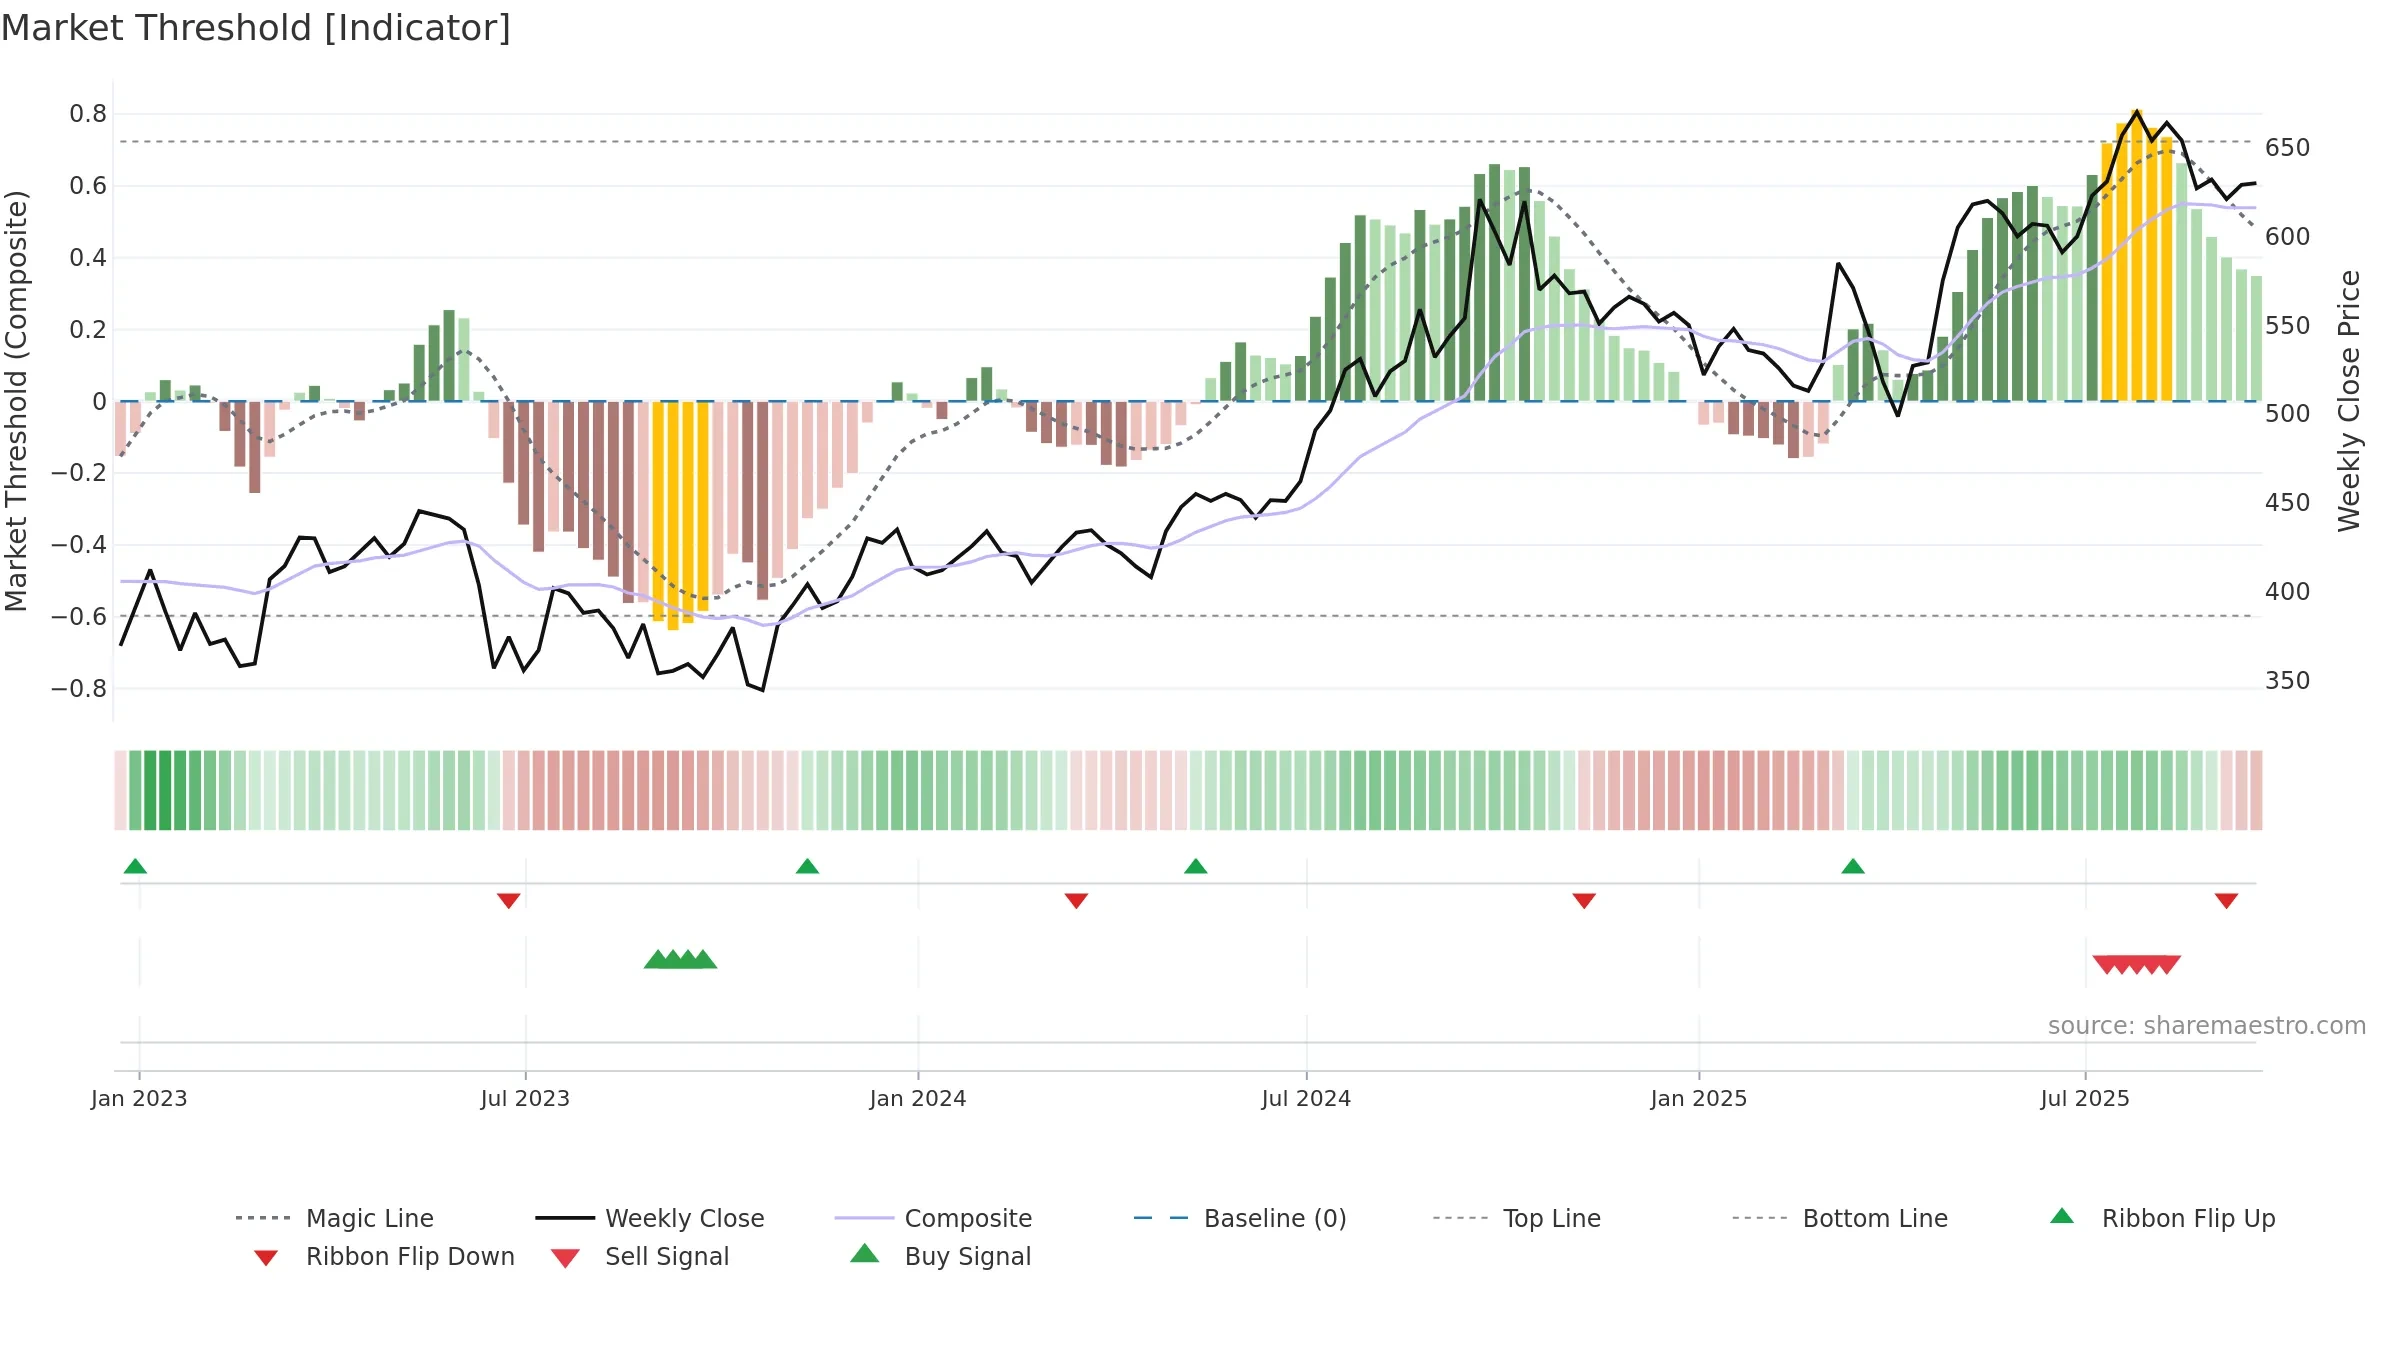The height and width of the screenshot is (1350, 2400).
Task: Click the dark green ribbon segment at far left
Action: [x=158, y=790]
